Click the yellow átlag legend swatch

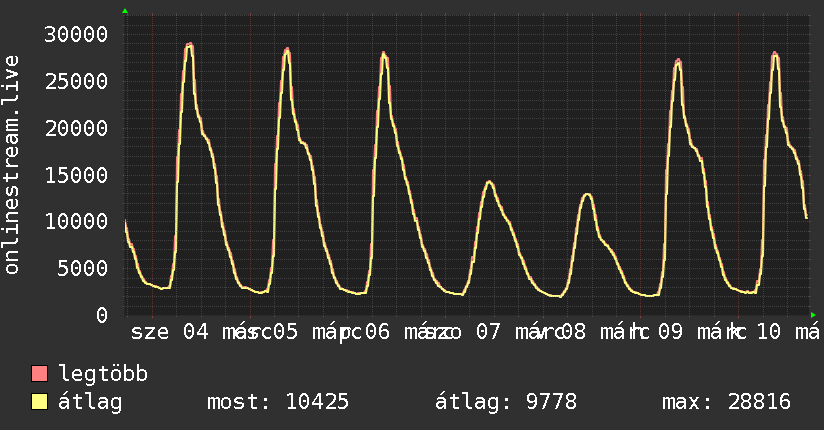pyautogui.click(x=39, y=402)
